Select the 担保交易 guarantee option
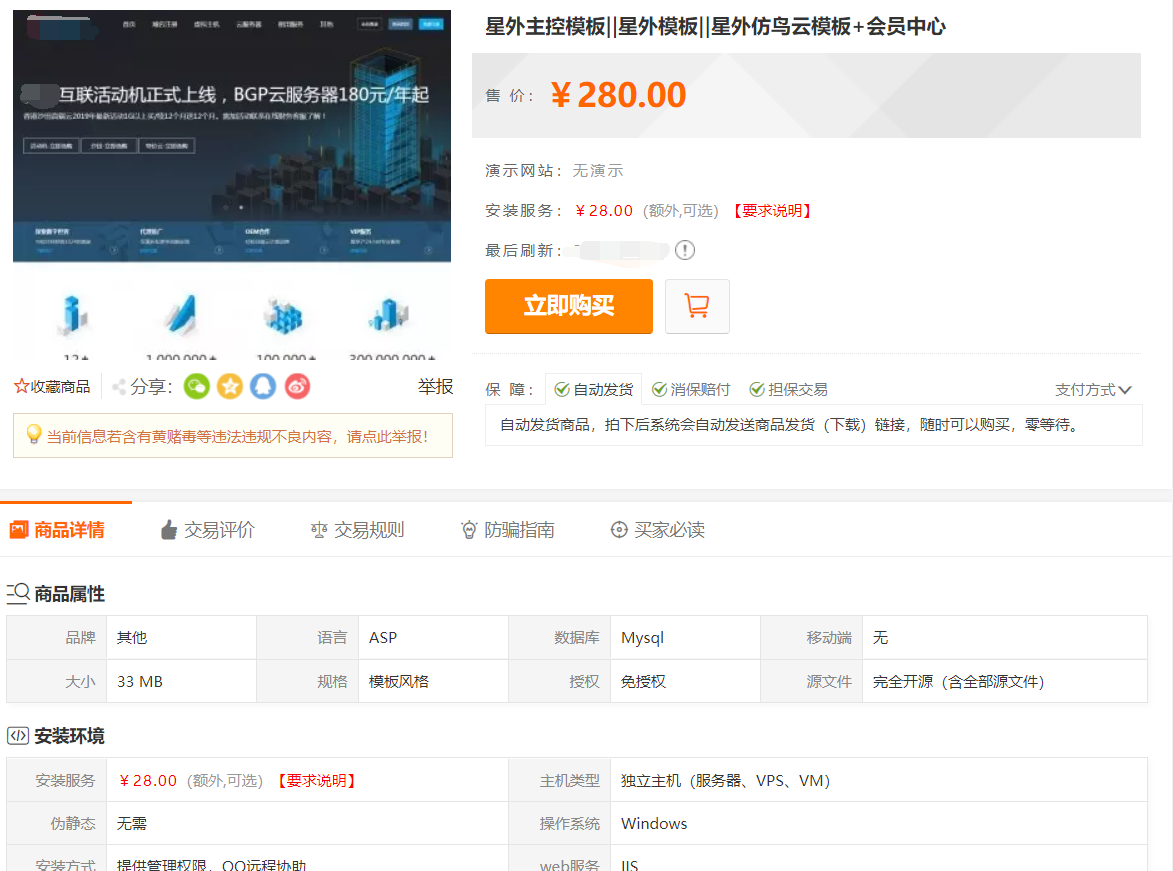The image size is (1173, 871). click(788, 390)
